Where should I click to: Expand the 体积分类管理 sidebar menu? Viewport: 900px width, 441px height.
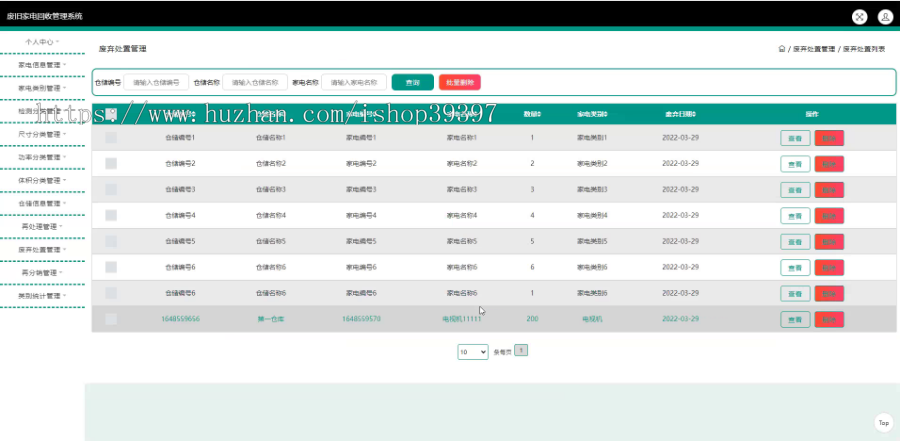pos(42,180)
